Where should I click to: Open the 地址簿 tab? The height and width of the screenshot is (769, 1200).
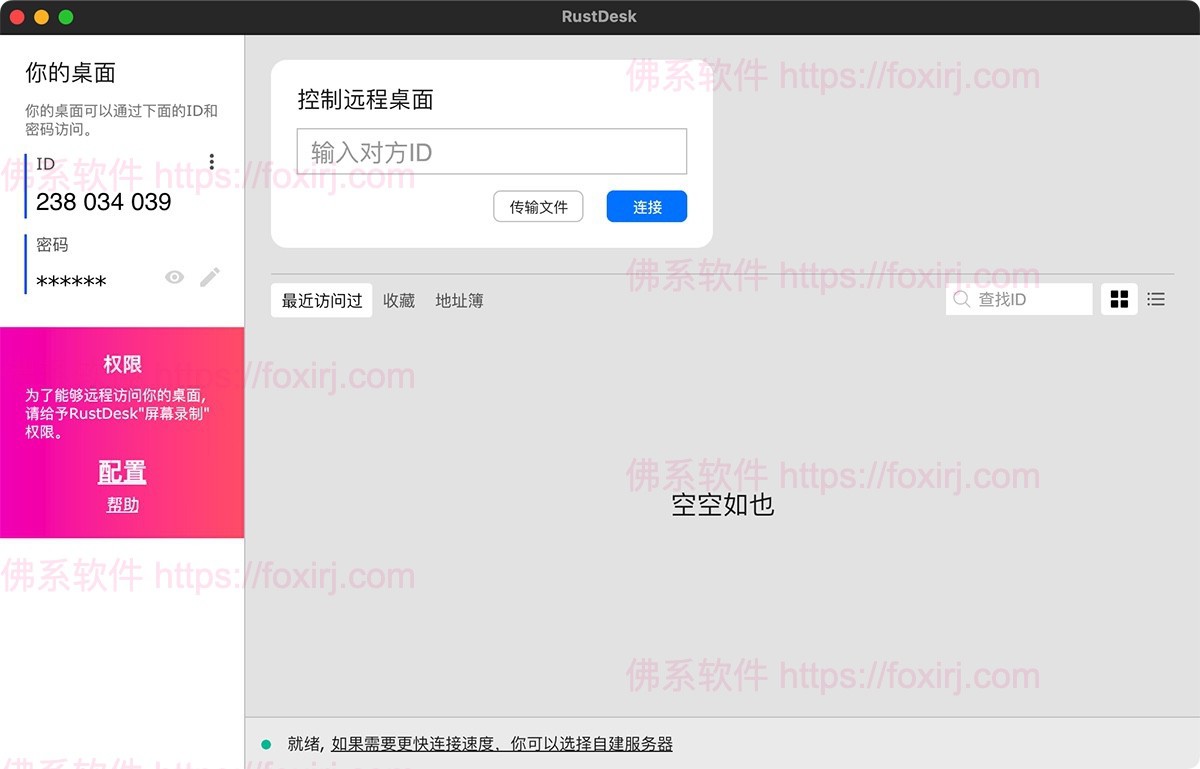[x=458, y=300]
